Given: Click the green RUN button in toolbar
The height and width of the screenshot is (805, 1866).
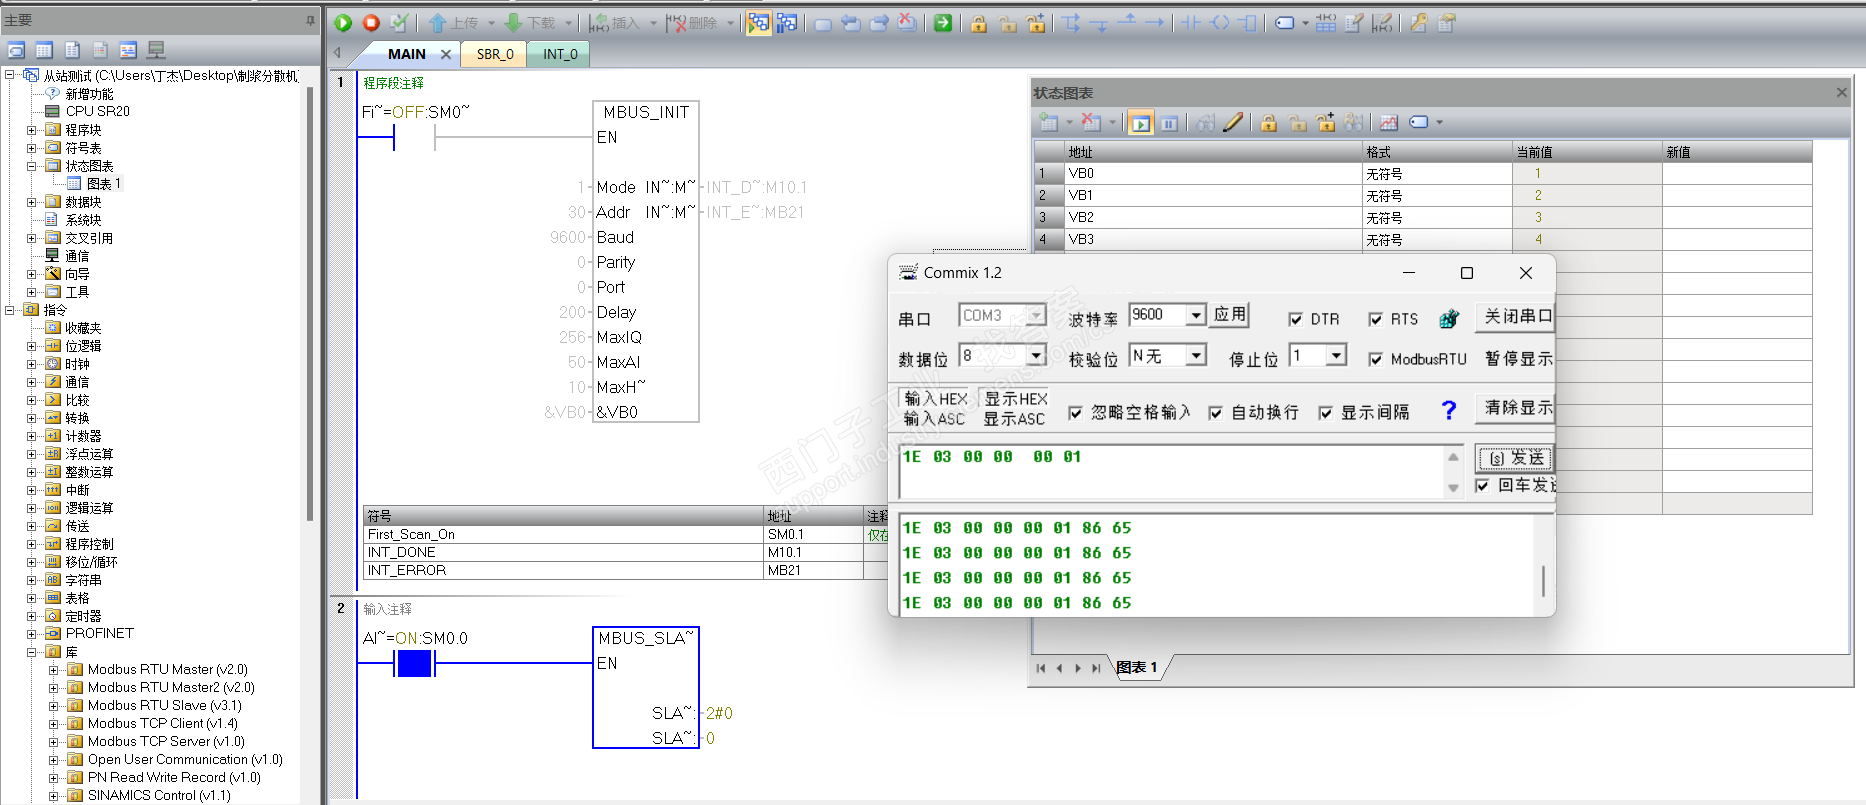Looking at the screenshot, I should [343, 23].
